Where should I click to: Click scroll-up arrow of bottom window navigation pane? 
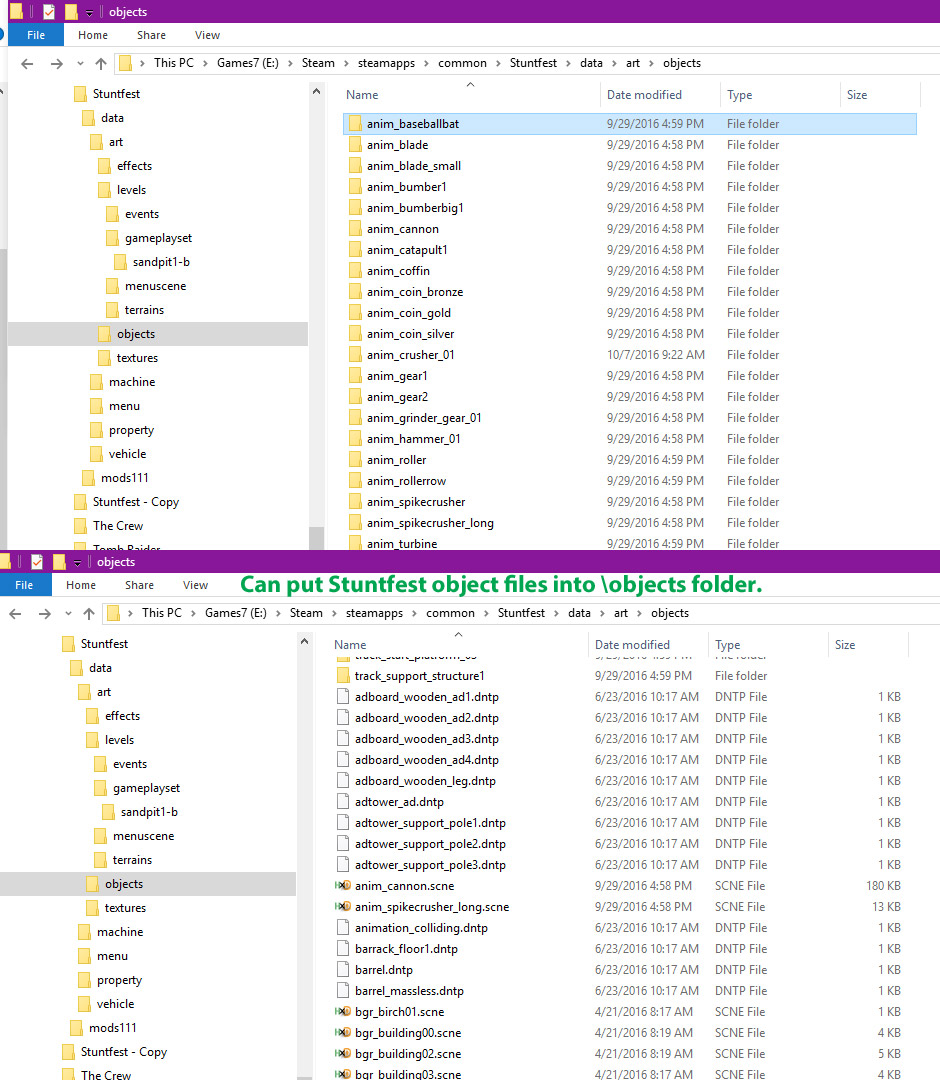click(304, 641)
